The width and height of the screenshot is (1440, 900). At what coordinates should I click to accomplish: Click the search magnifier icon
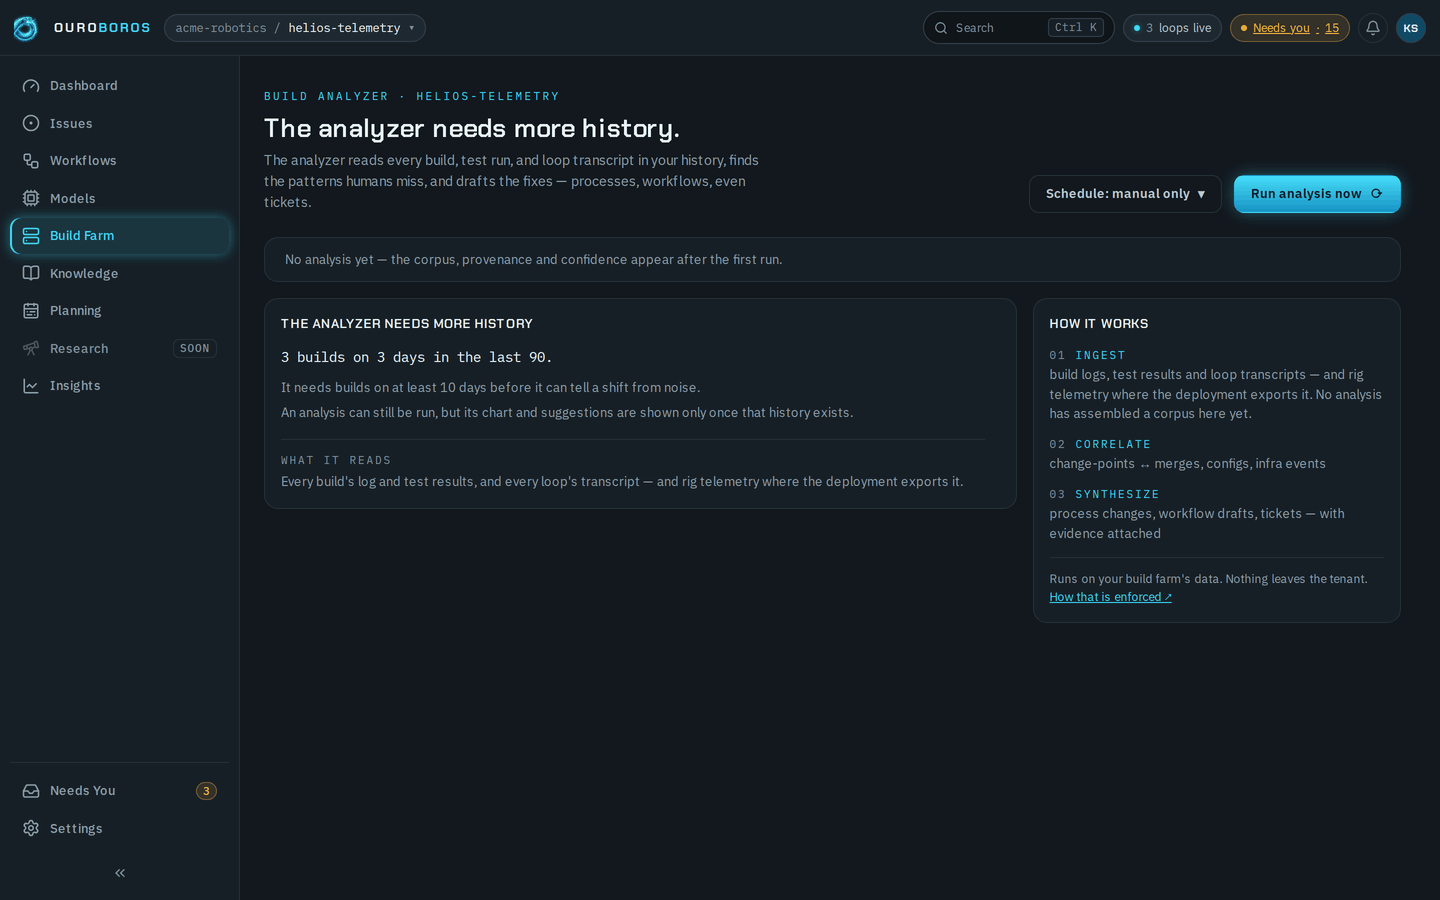coord(941,28)
